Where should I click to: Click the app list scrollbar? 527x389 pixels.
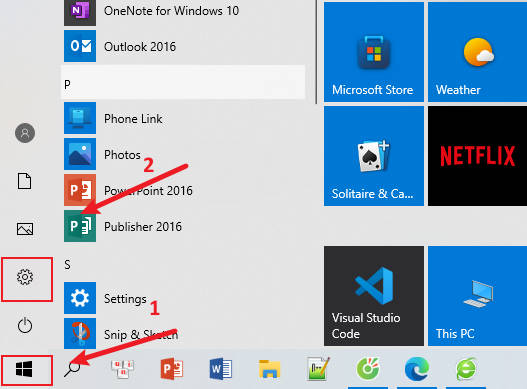pyautogui.click(x=316, y=52)
